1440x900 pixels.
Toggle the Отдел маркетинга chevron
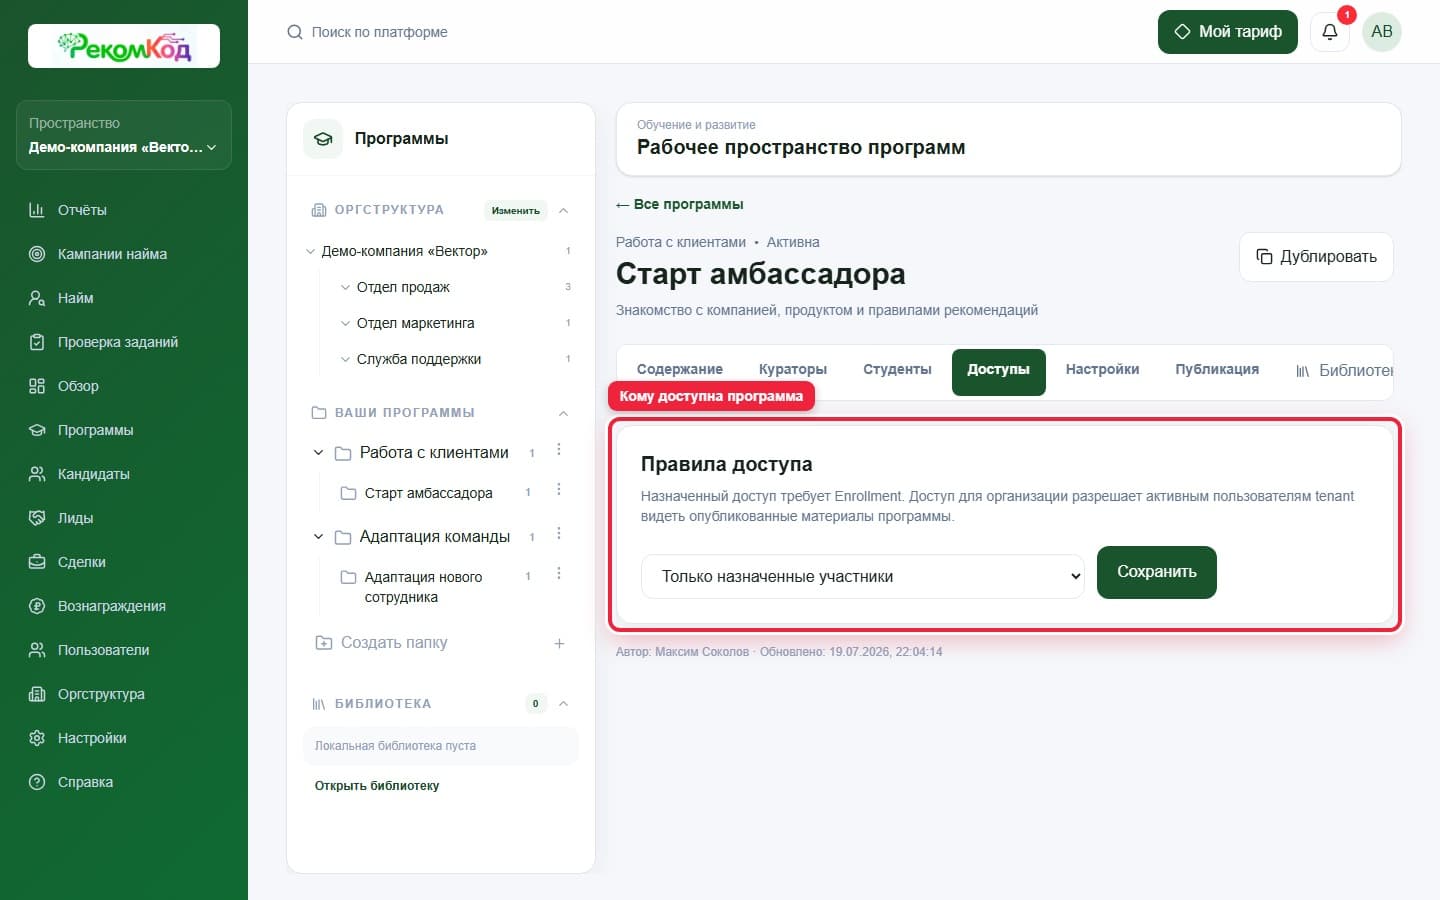[345, 324]
